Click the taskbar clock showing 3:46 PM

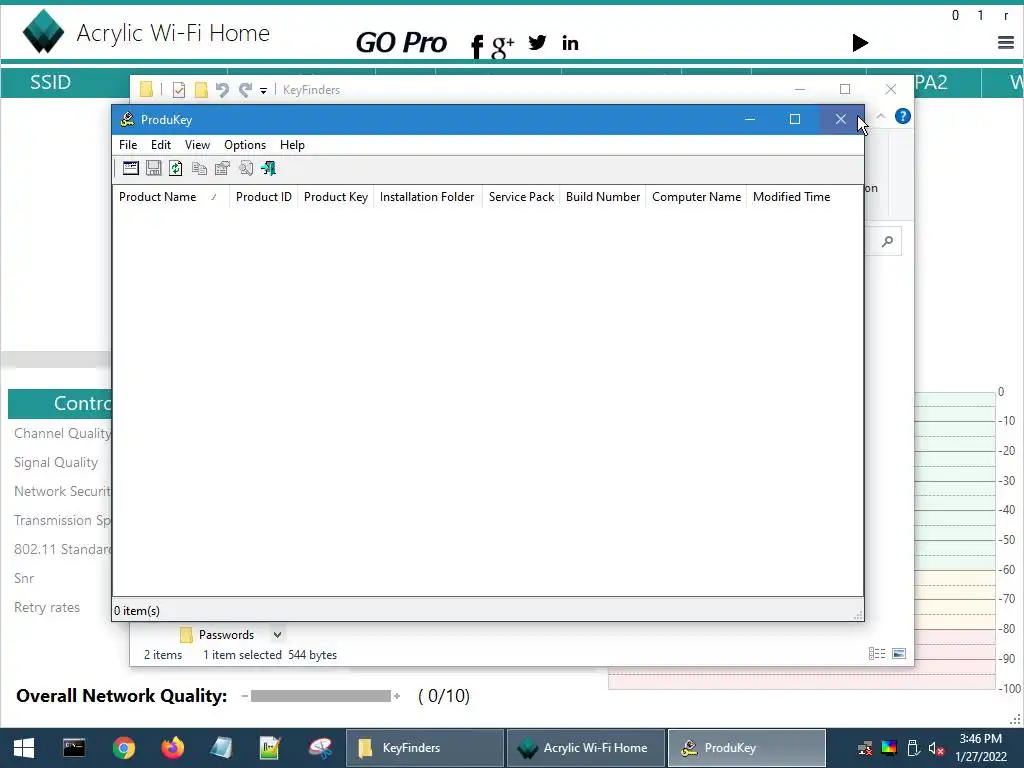tap(981, 748)
